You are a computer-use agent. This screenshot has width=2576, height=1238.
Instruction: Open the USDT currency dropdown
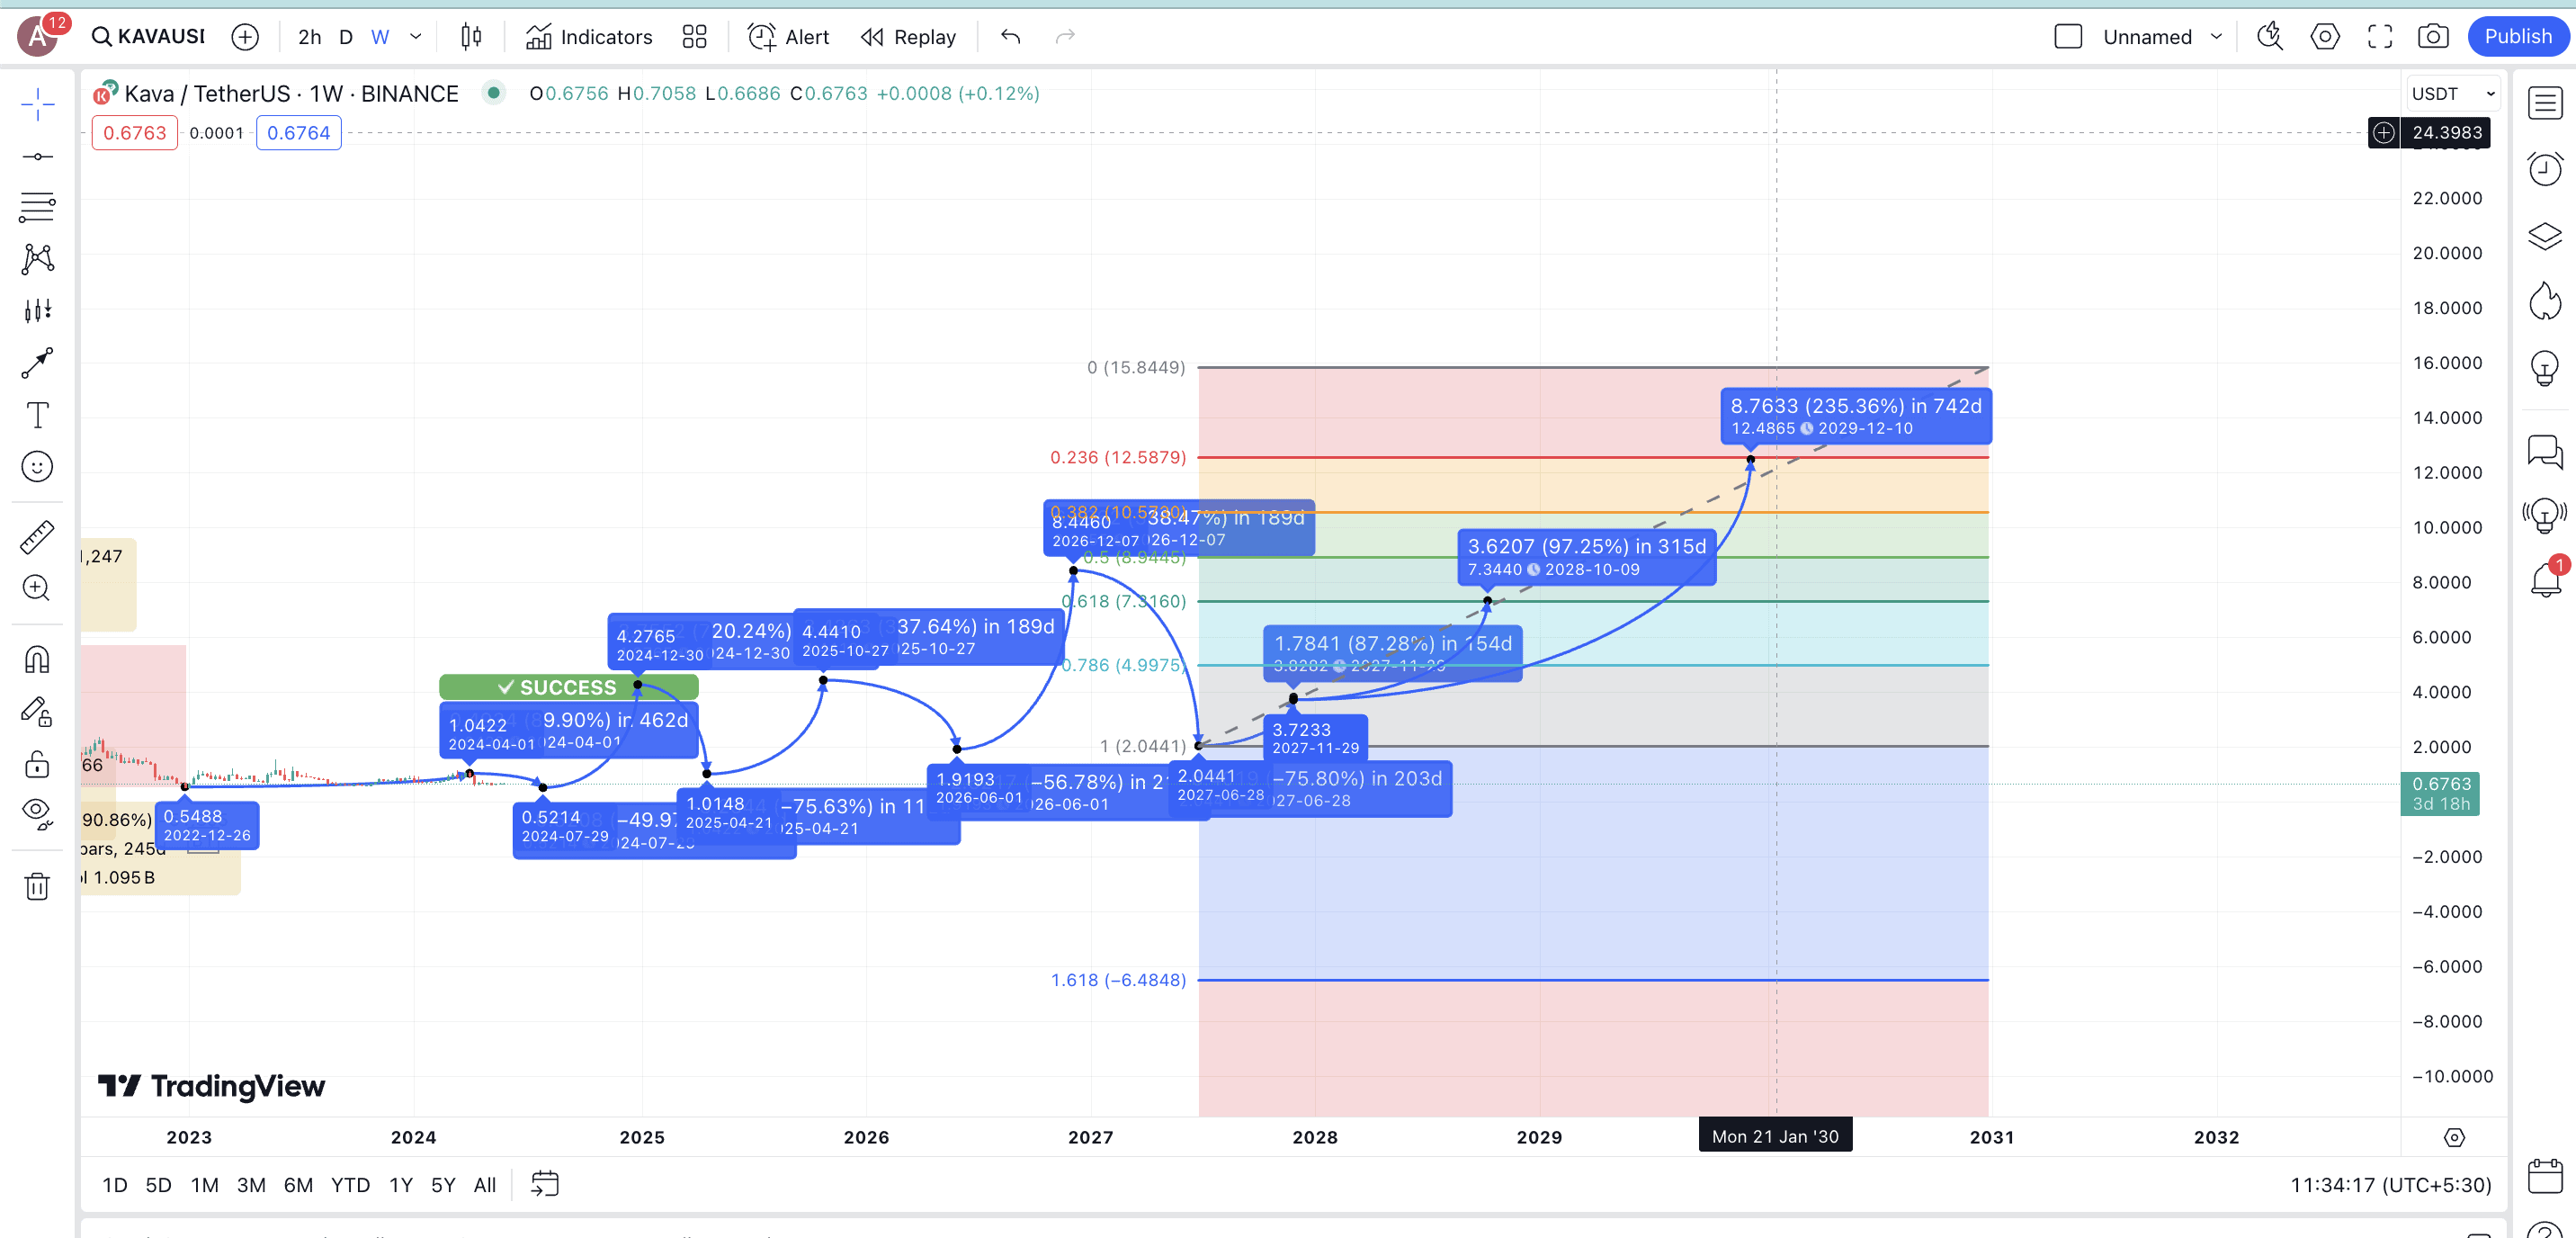pyautogui.click(x=2453, y=94)
